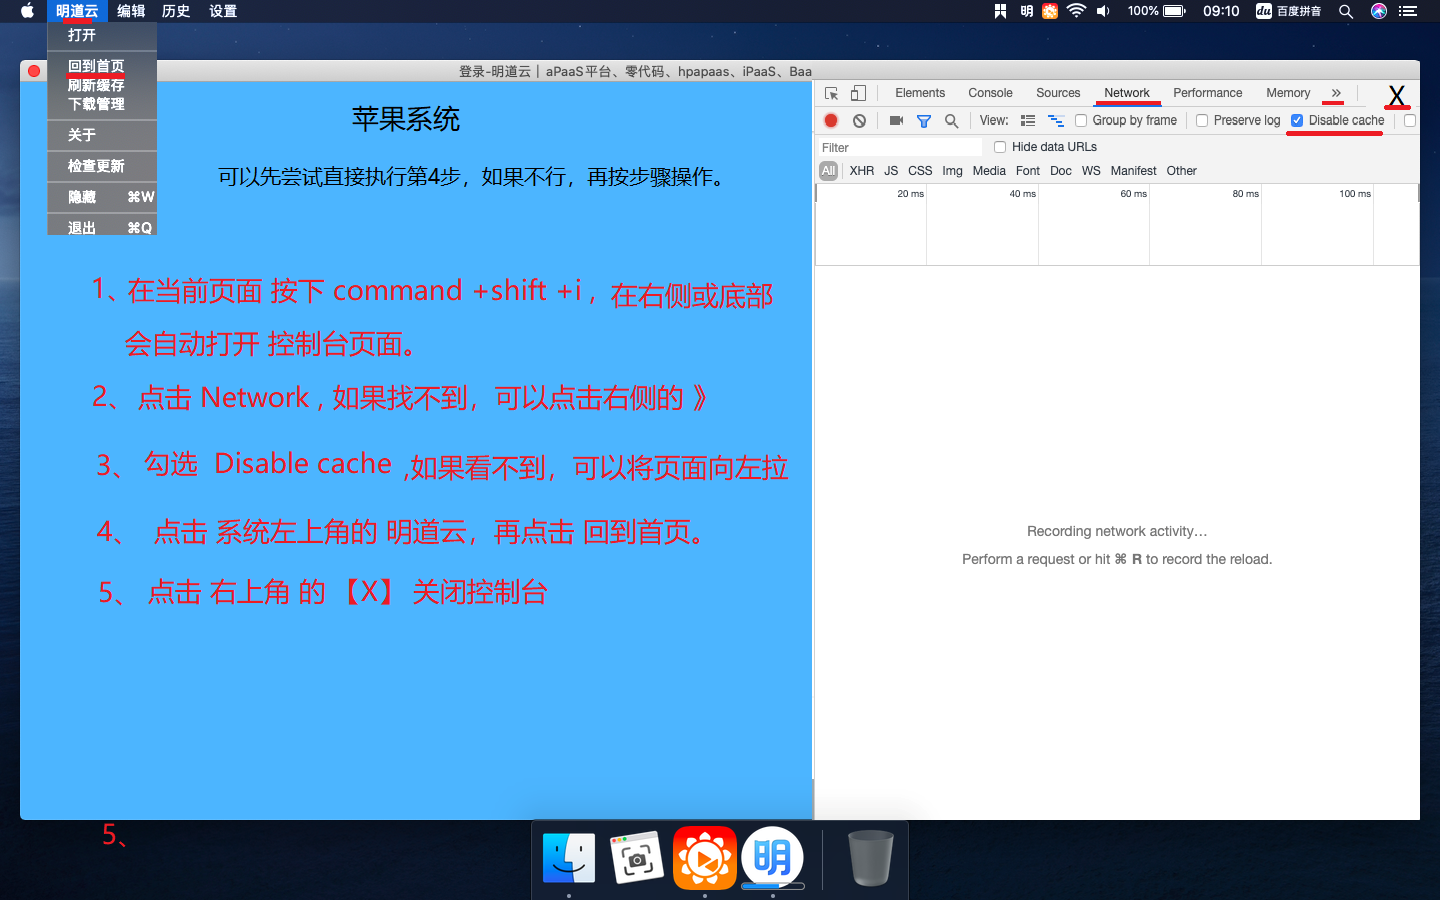Screen dimensions: 1440x900
Task: Open network search magnifier icon
Action: pyautogui.click(x=952, y=121)
